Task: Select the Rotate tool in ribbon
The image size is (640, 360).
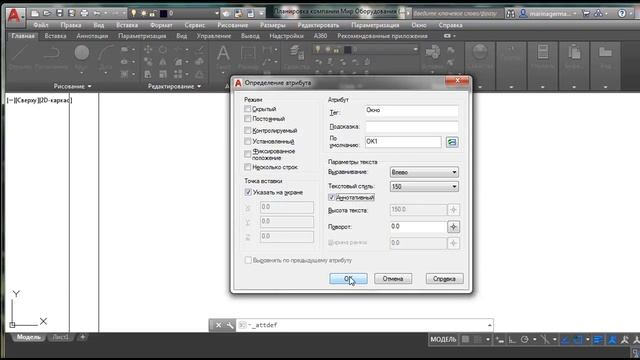Action: point(163,50)
